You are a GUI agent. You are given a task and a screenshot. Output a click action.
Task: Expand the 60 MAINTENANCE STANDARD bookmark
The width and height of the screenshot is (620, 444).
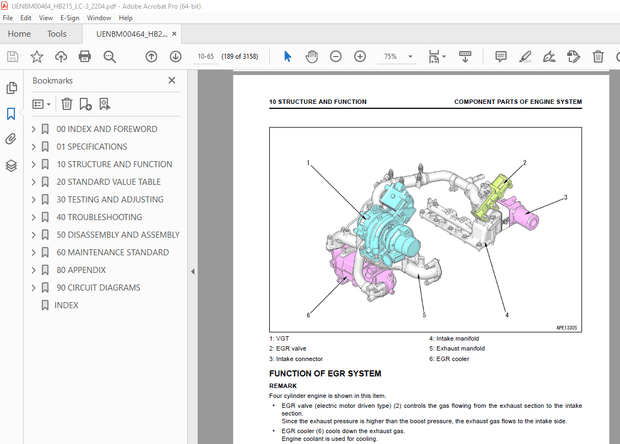pyautogui.click(x=34, y=252)
